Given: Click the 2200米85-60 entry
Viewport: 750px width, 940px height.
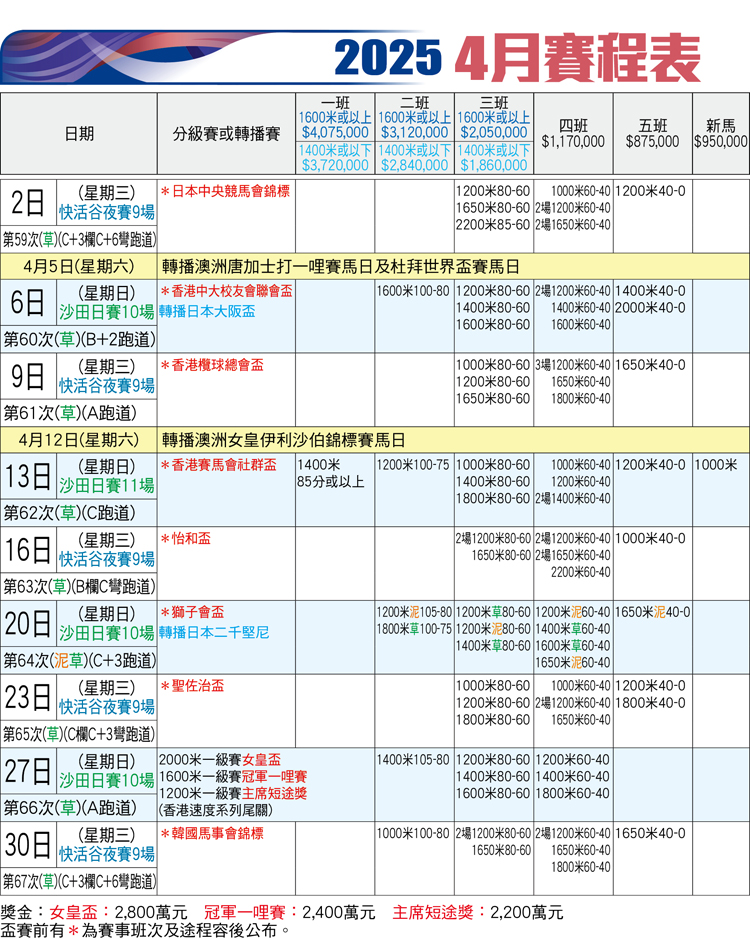Looking at the screenshot, I should pos(493,225).
